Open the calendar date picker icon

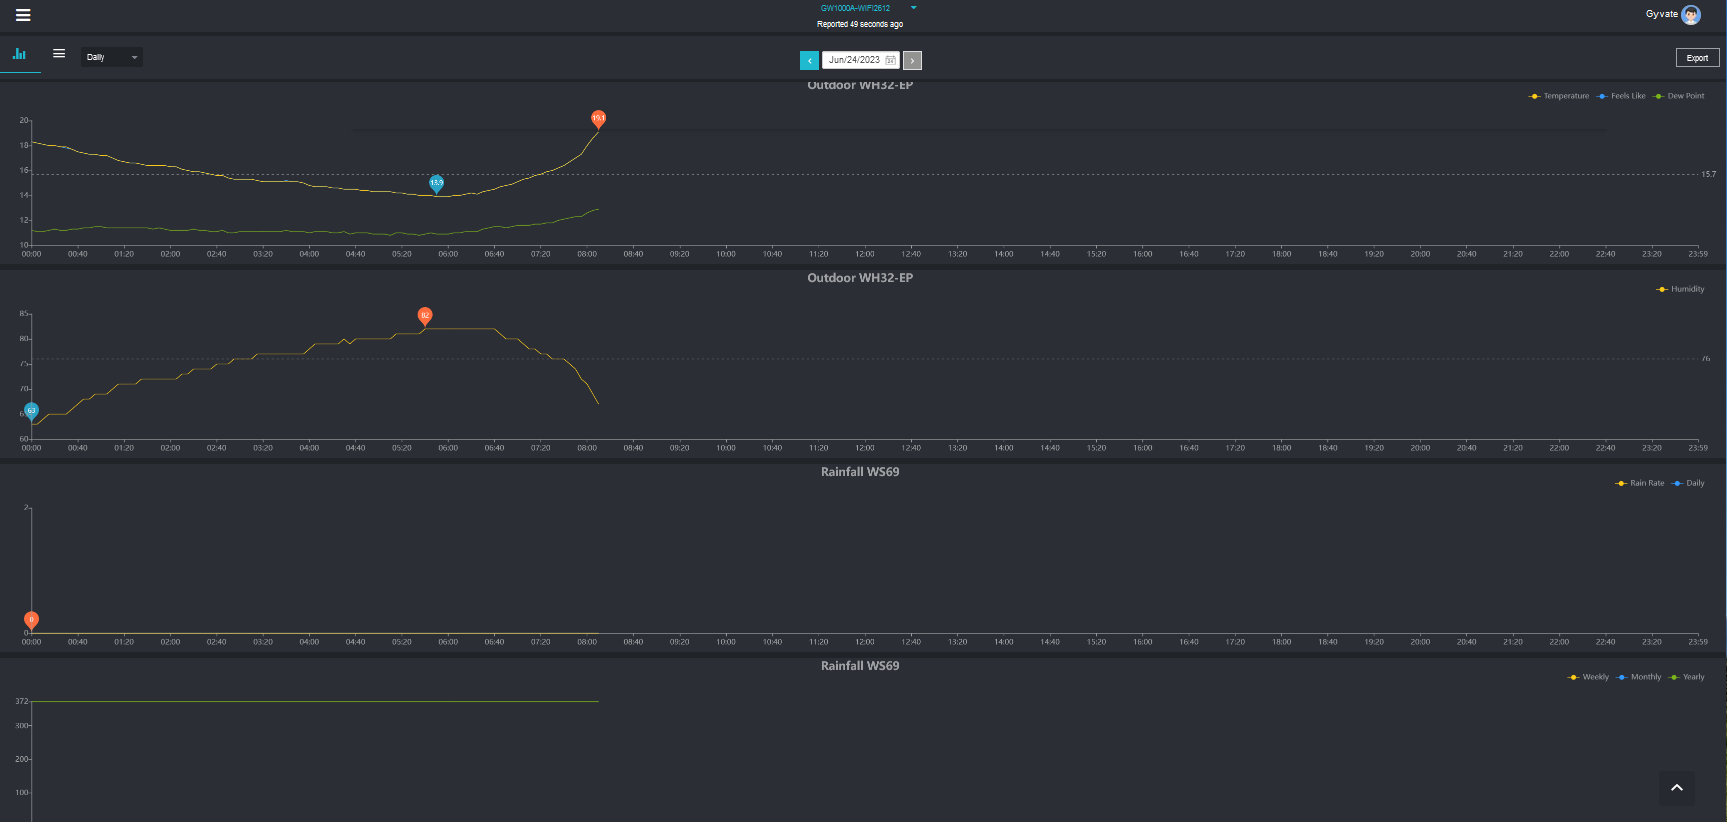(x=891, y=60)
